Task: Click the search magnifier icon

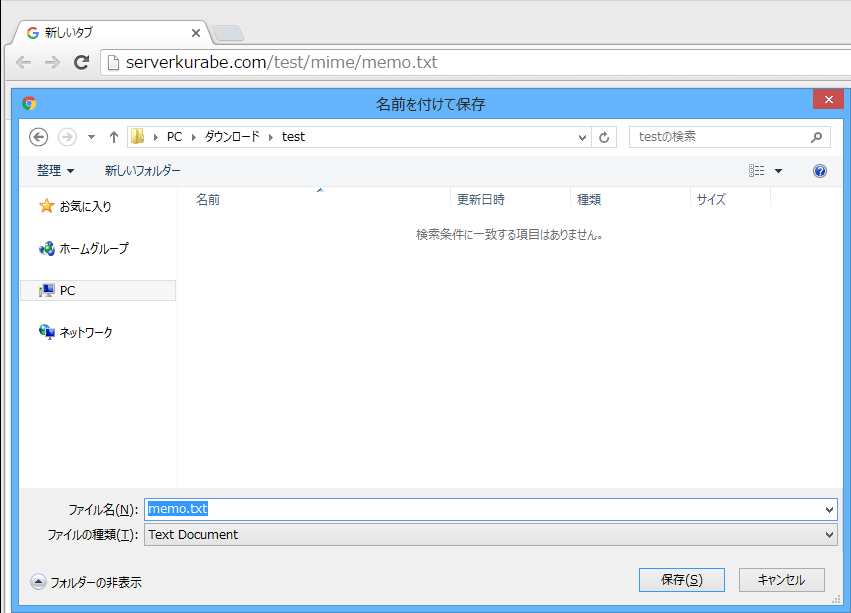Action: point(816,137)
